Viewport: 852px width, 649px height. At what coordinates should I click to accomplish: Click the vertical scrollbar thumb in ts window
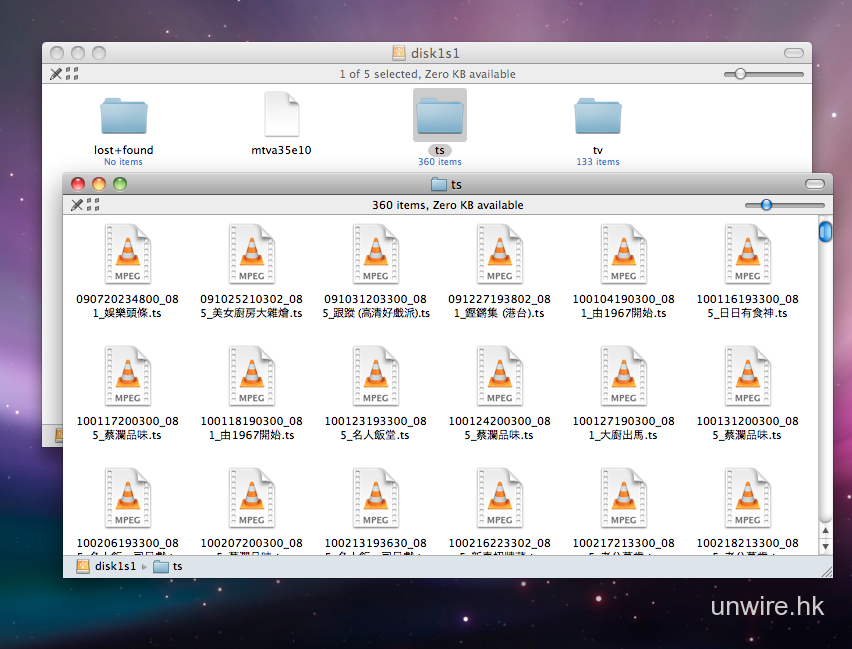click(825, 232)
